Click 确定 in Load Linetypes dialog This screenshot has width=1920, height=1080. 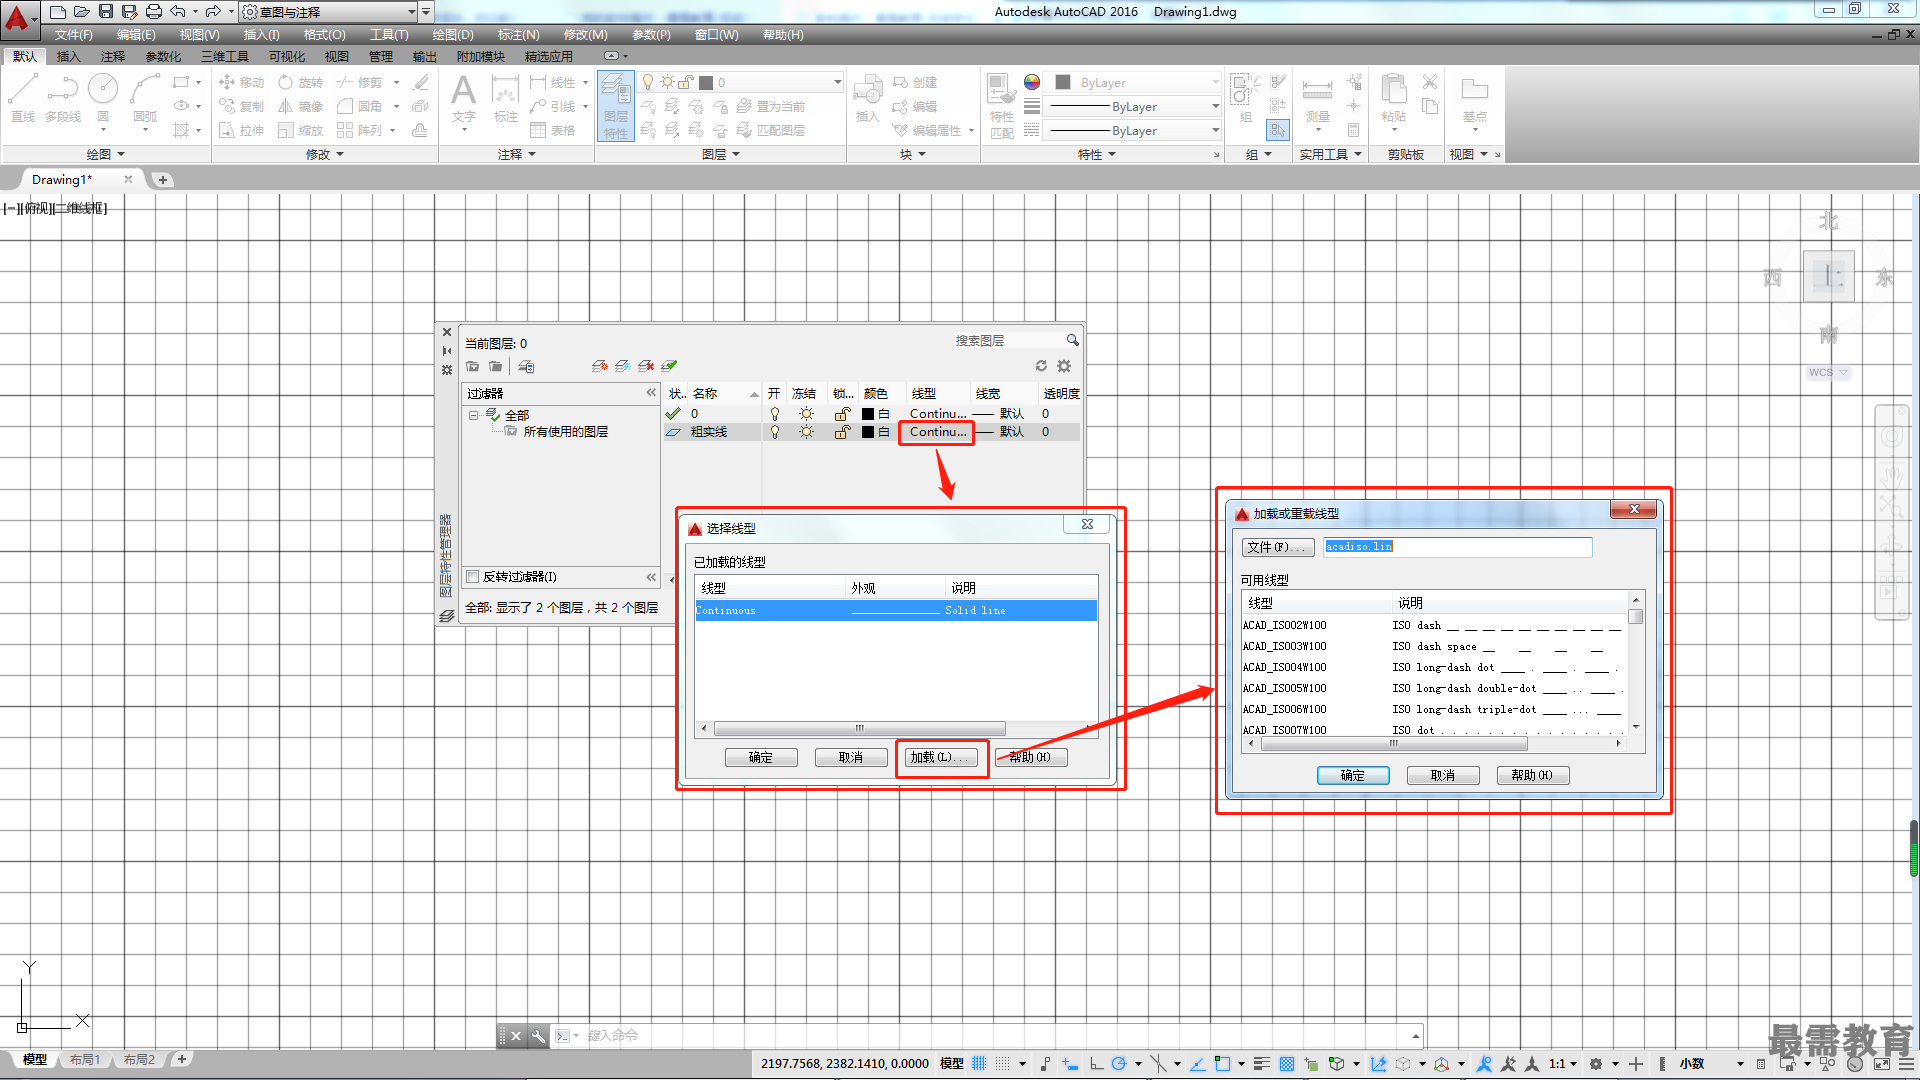[x=1353, y=775]
